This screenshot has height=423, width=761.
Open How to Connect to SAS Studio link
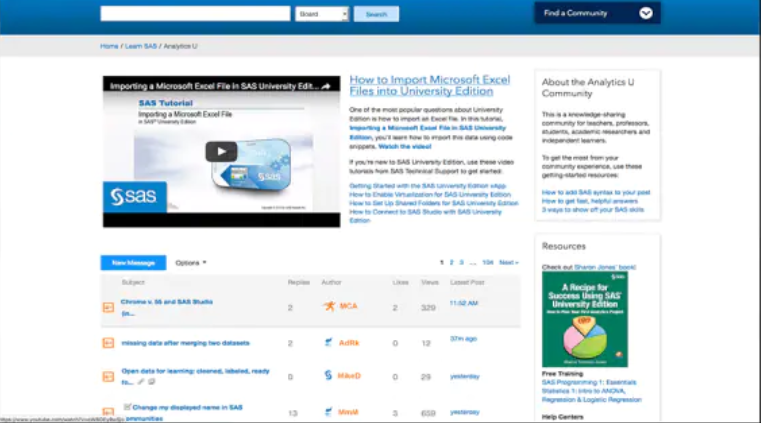[x=425, y=216]
